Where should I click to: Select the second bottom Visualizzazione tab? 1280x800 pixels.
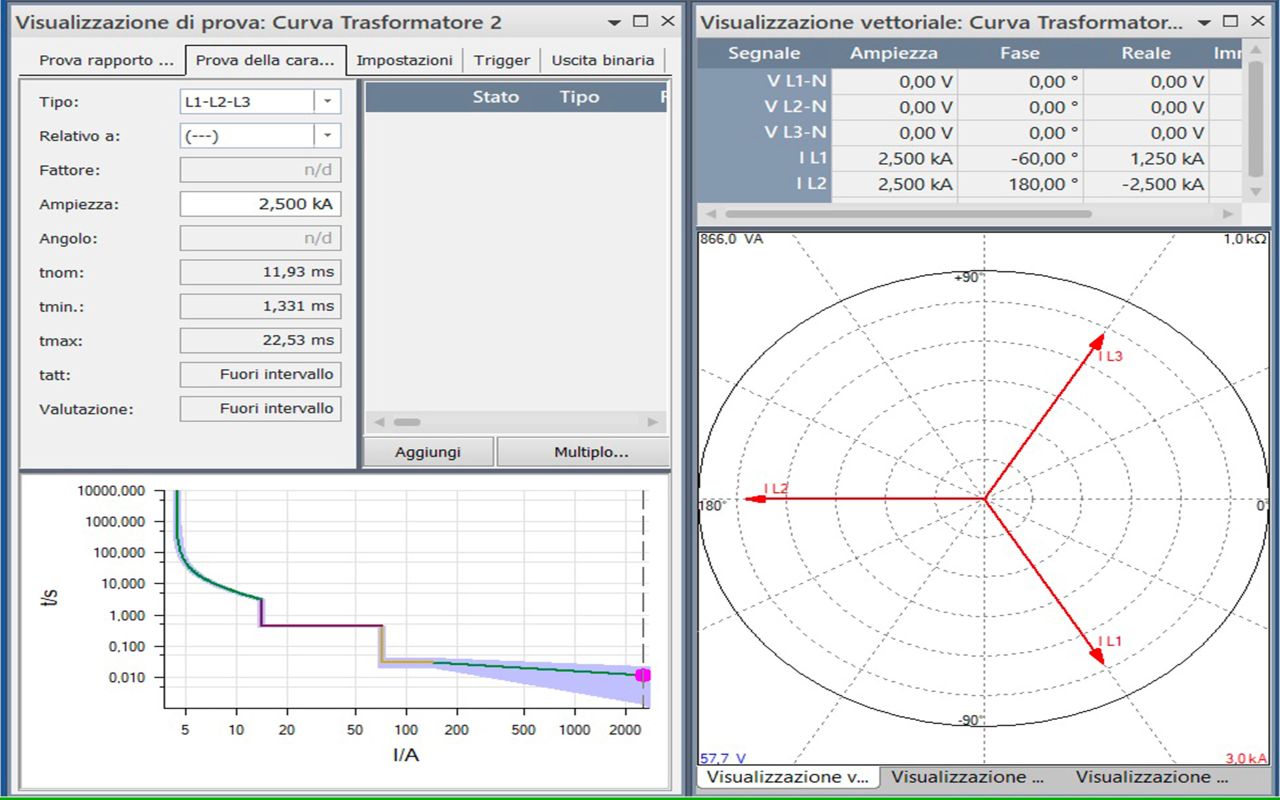point(967,777)
